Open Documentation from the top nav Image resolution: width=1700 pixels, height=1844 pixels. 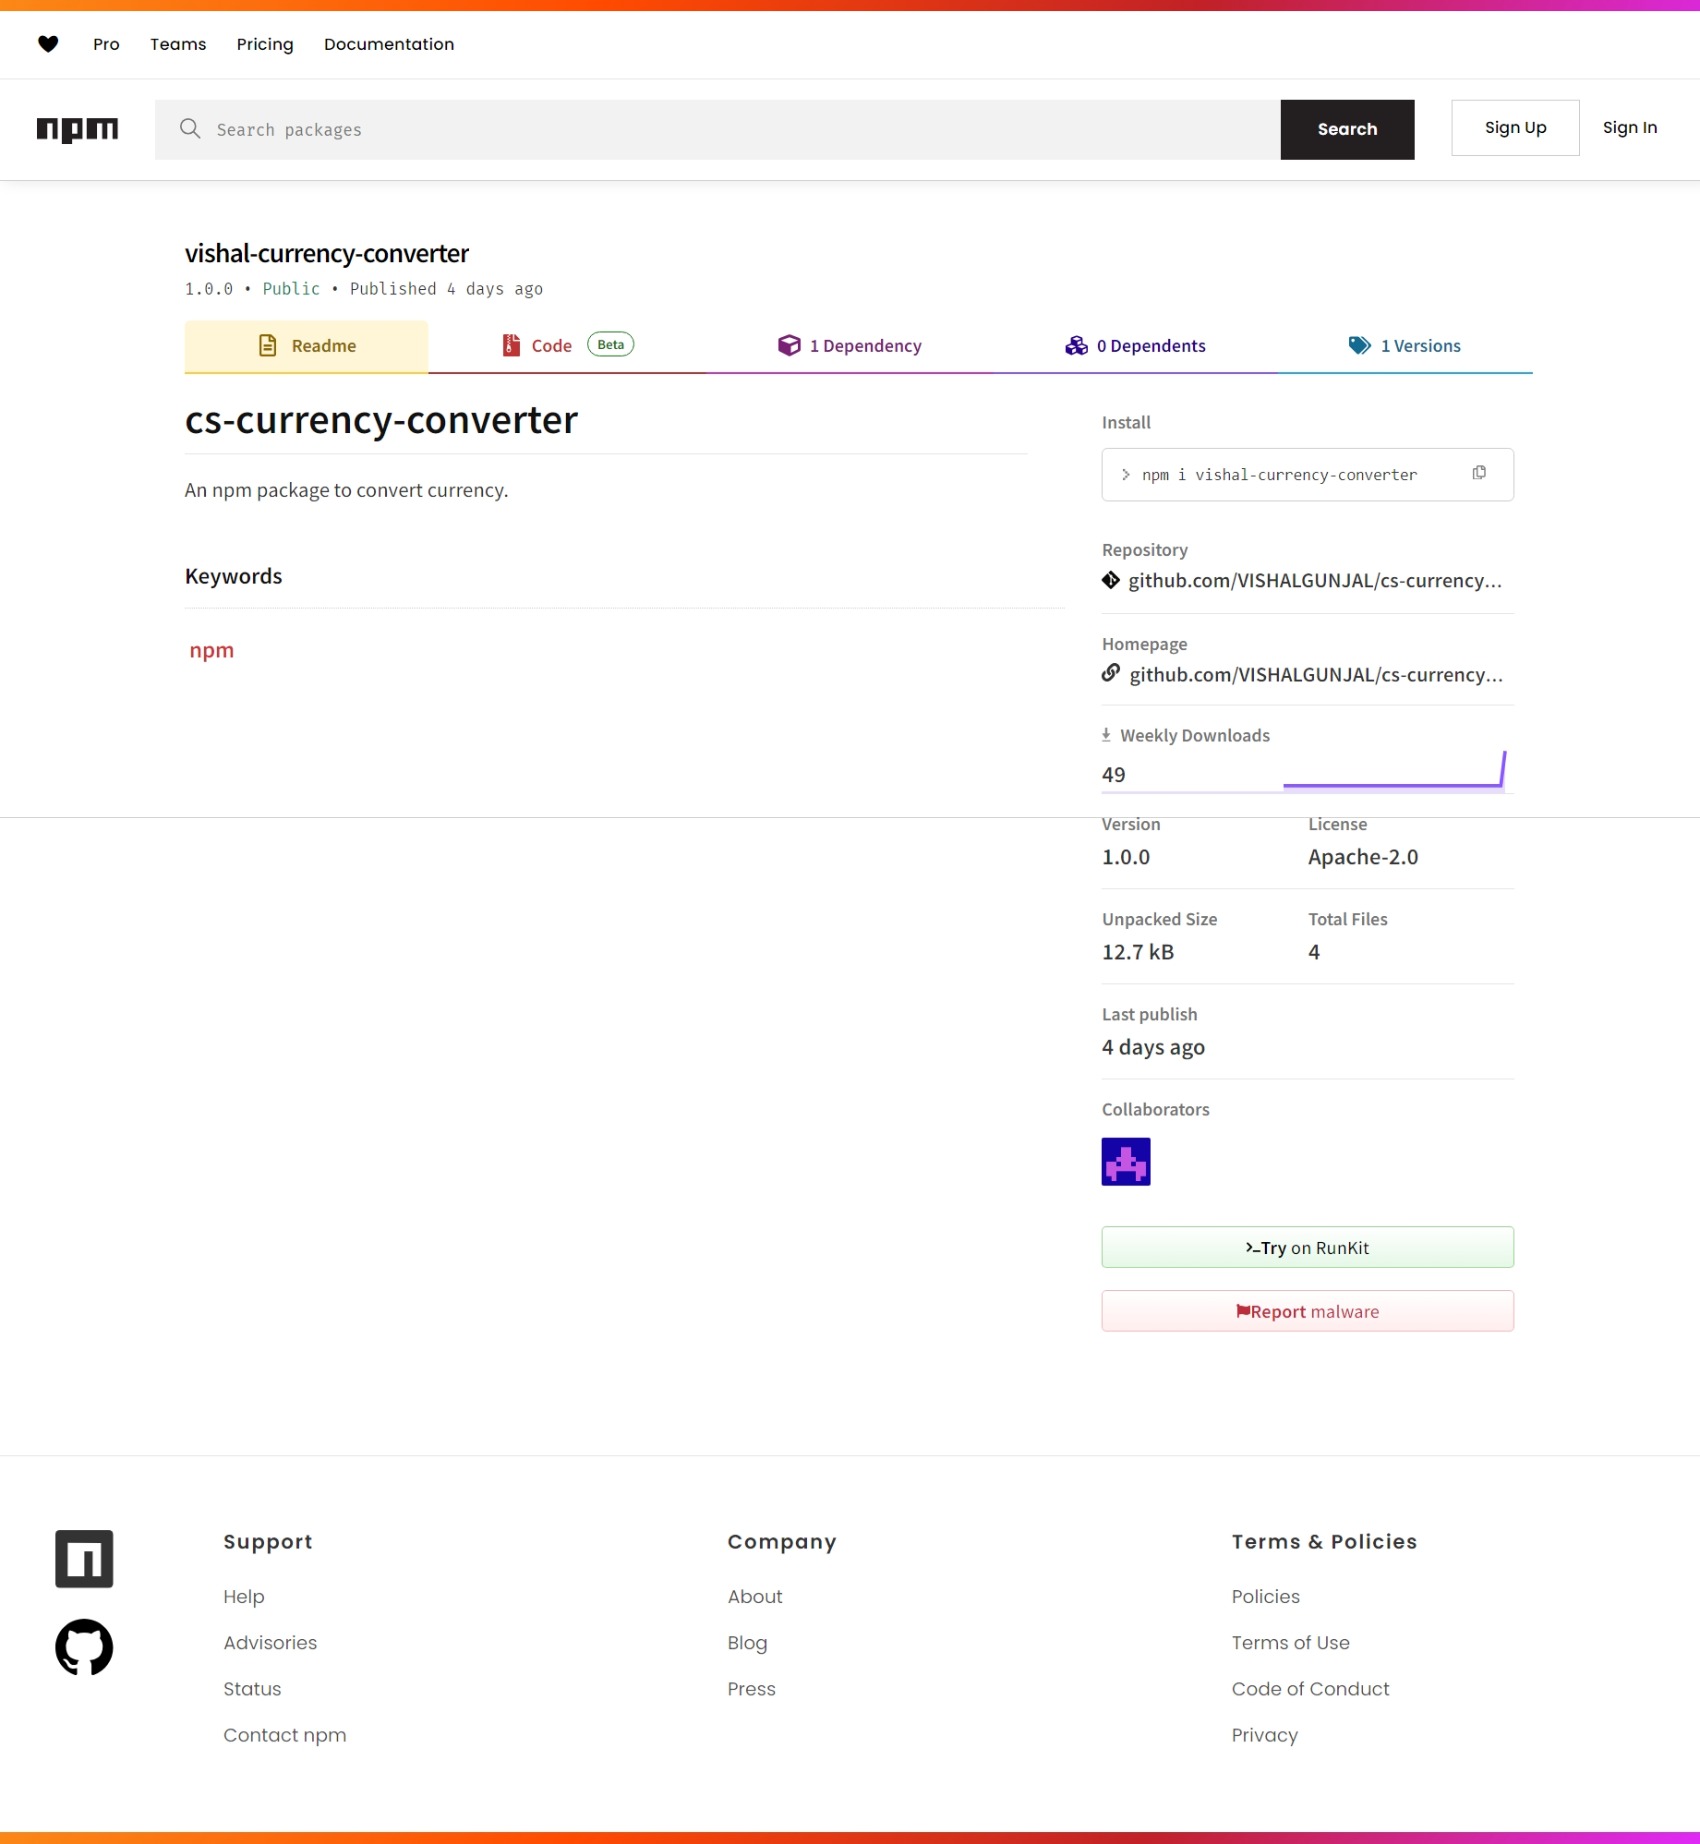[x=389, y=44]
